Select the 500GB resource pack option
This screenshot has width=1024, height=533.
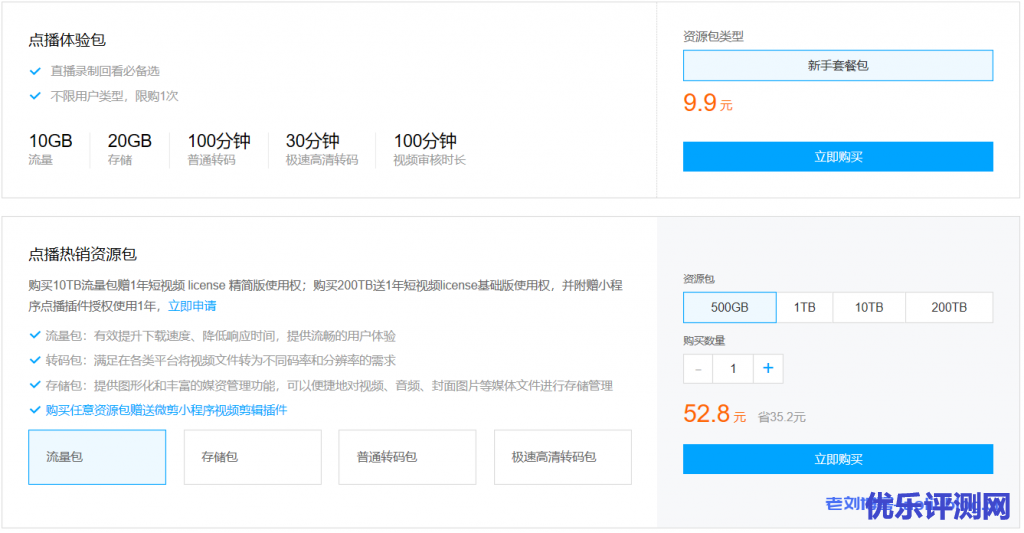pos(729,308)
